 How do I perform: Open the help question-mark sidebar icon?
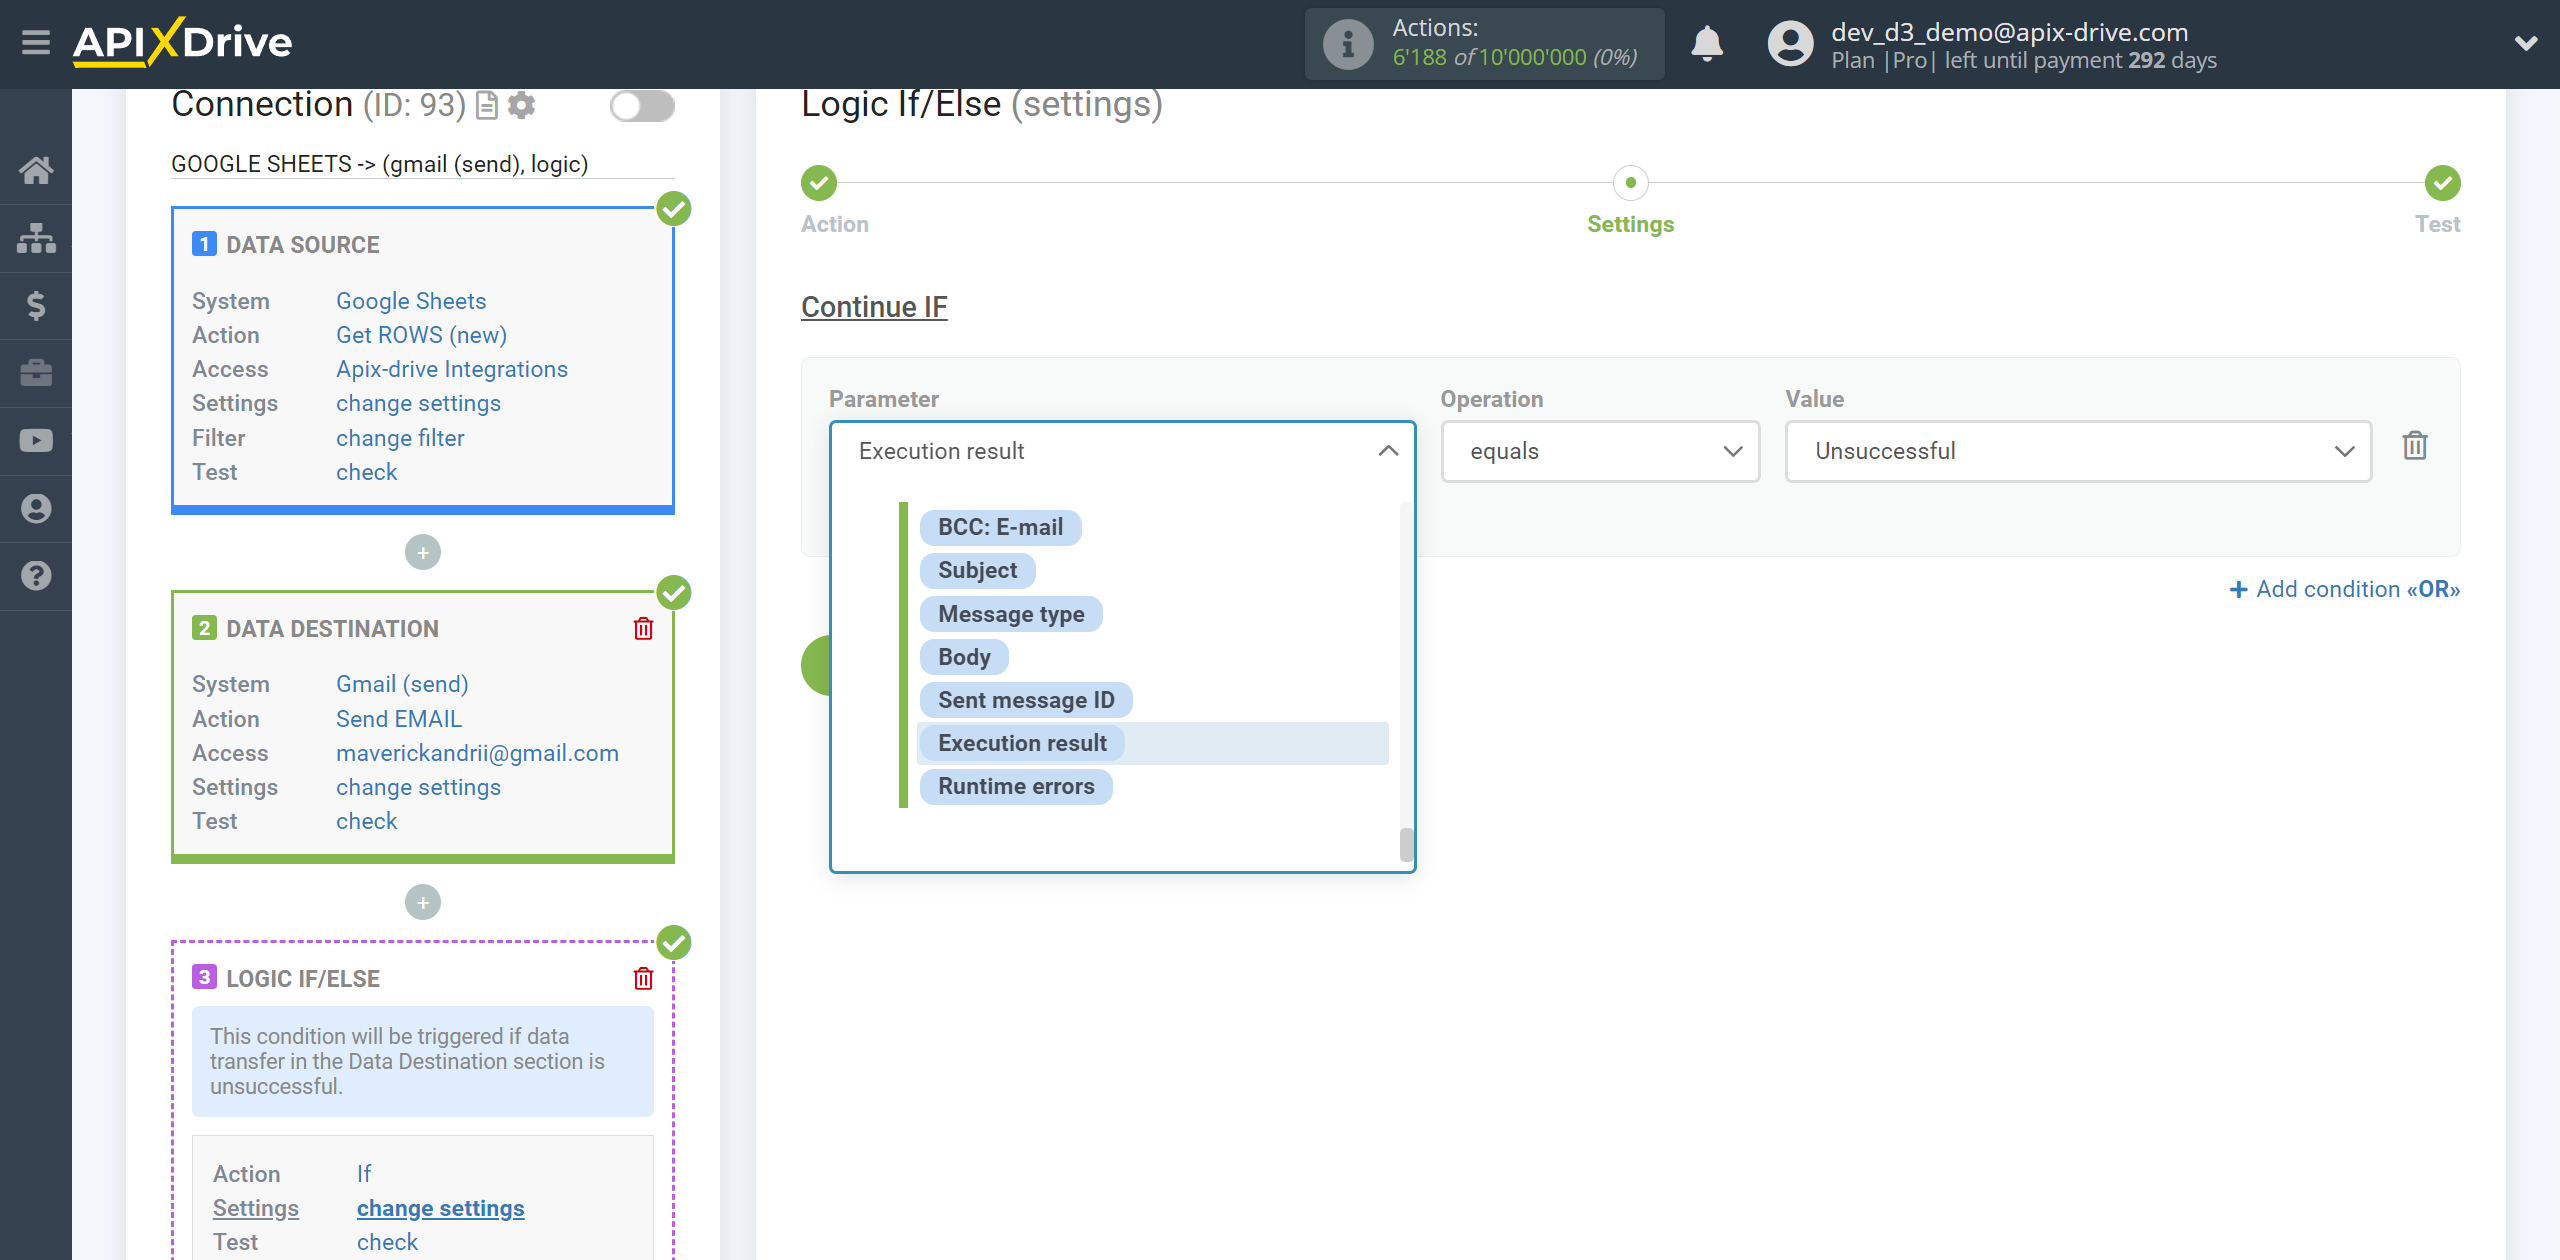[x=36, y=576]
